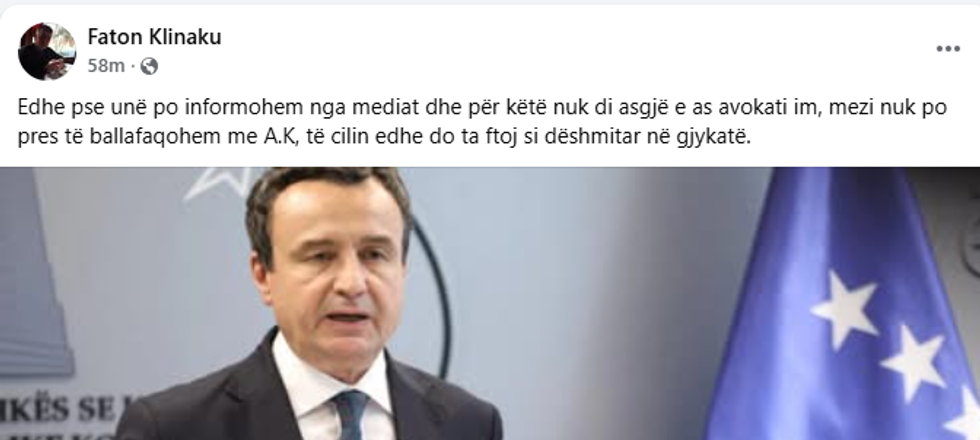Image resolution: width=980 pixels, height=440 pixels.
Task: Open the attached photo of suited man
Action: click(490, 303)
